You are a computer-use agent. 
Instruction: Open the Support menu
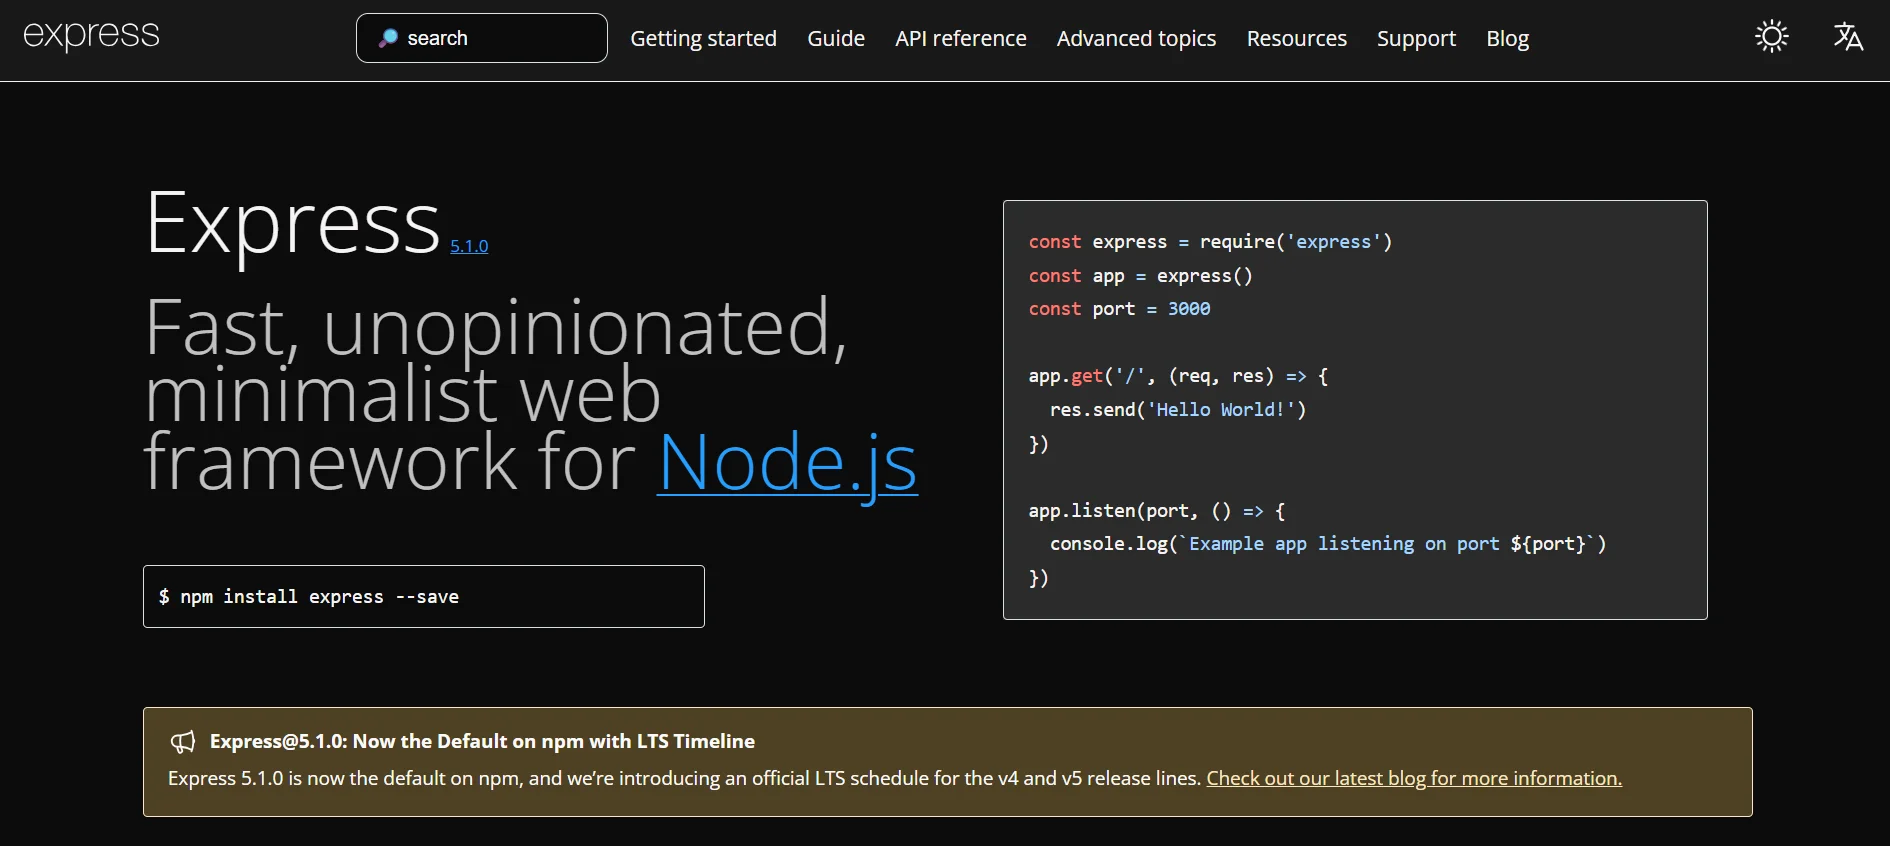[x=1416, y=39]
